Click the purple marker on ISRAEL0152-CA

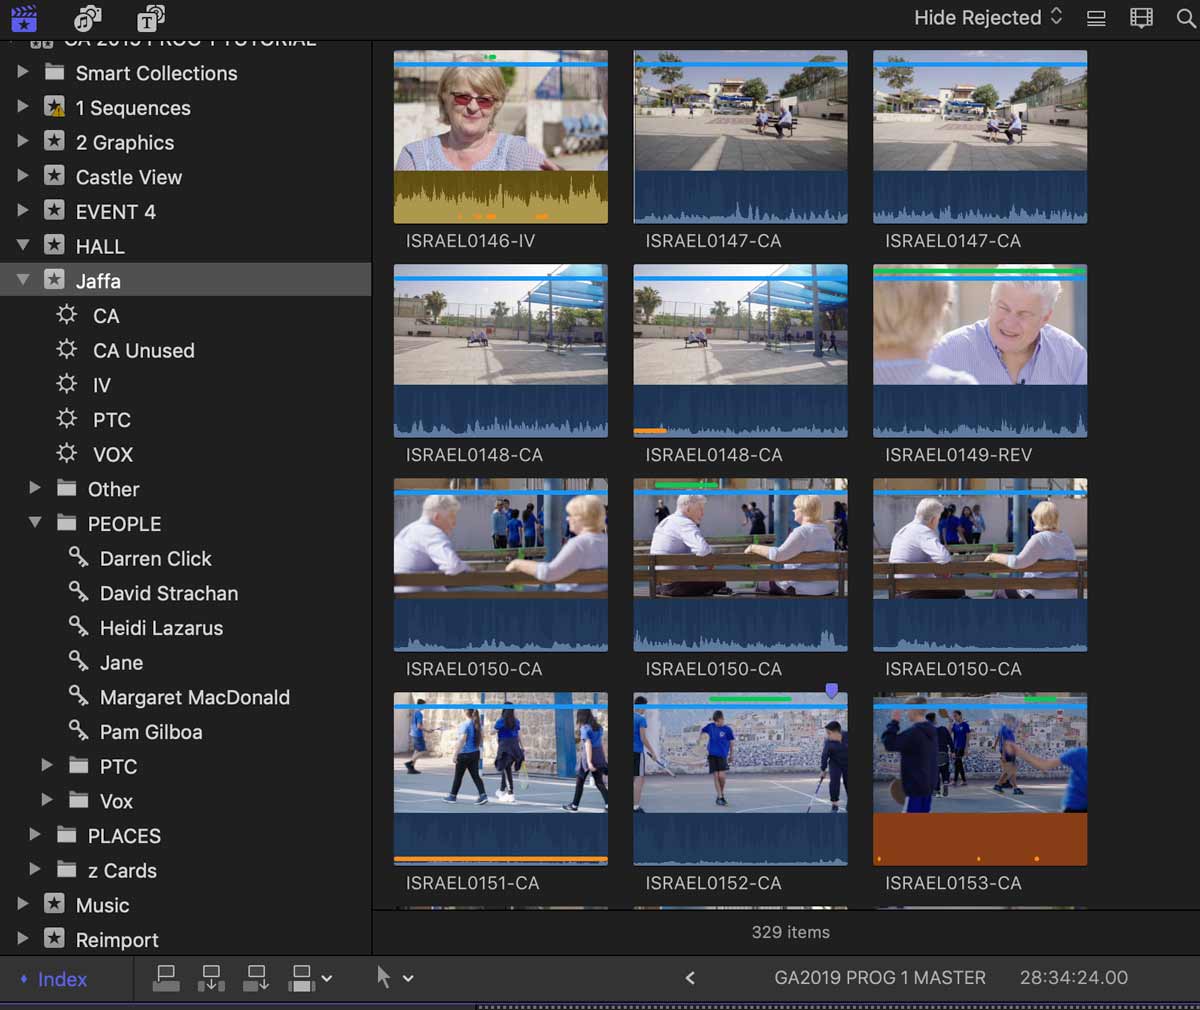(x=831, y=690)
